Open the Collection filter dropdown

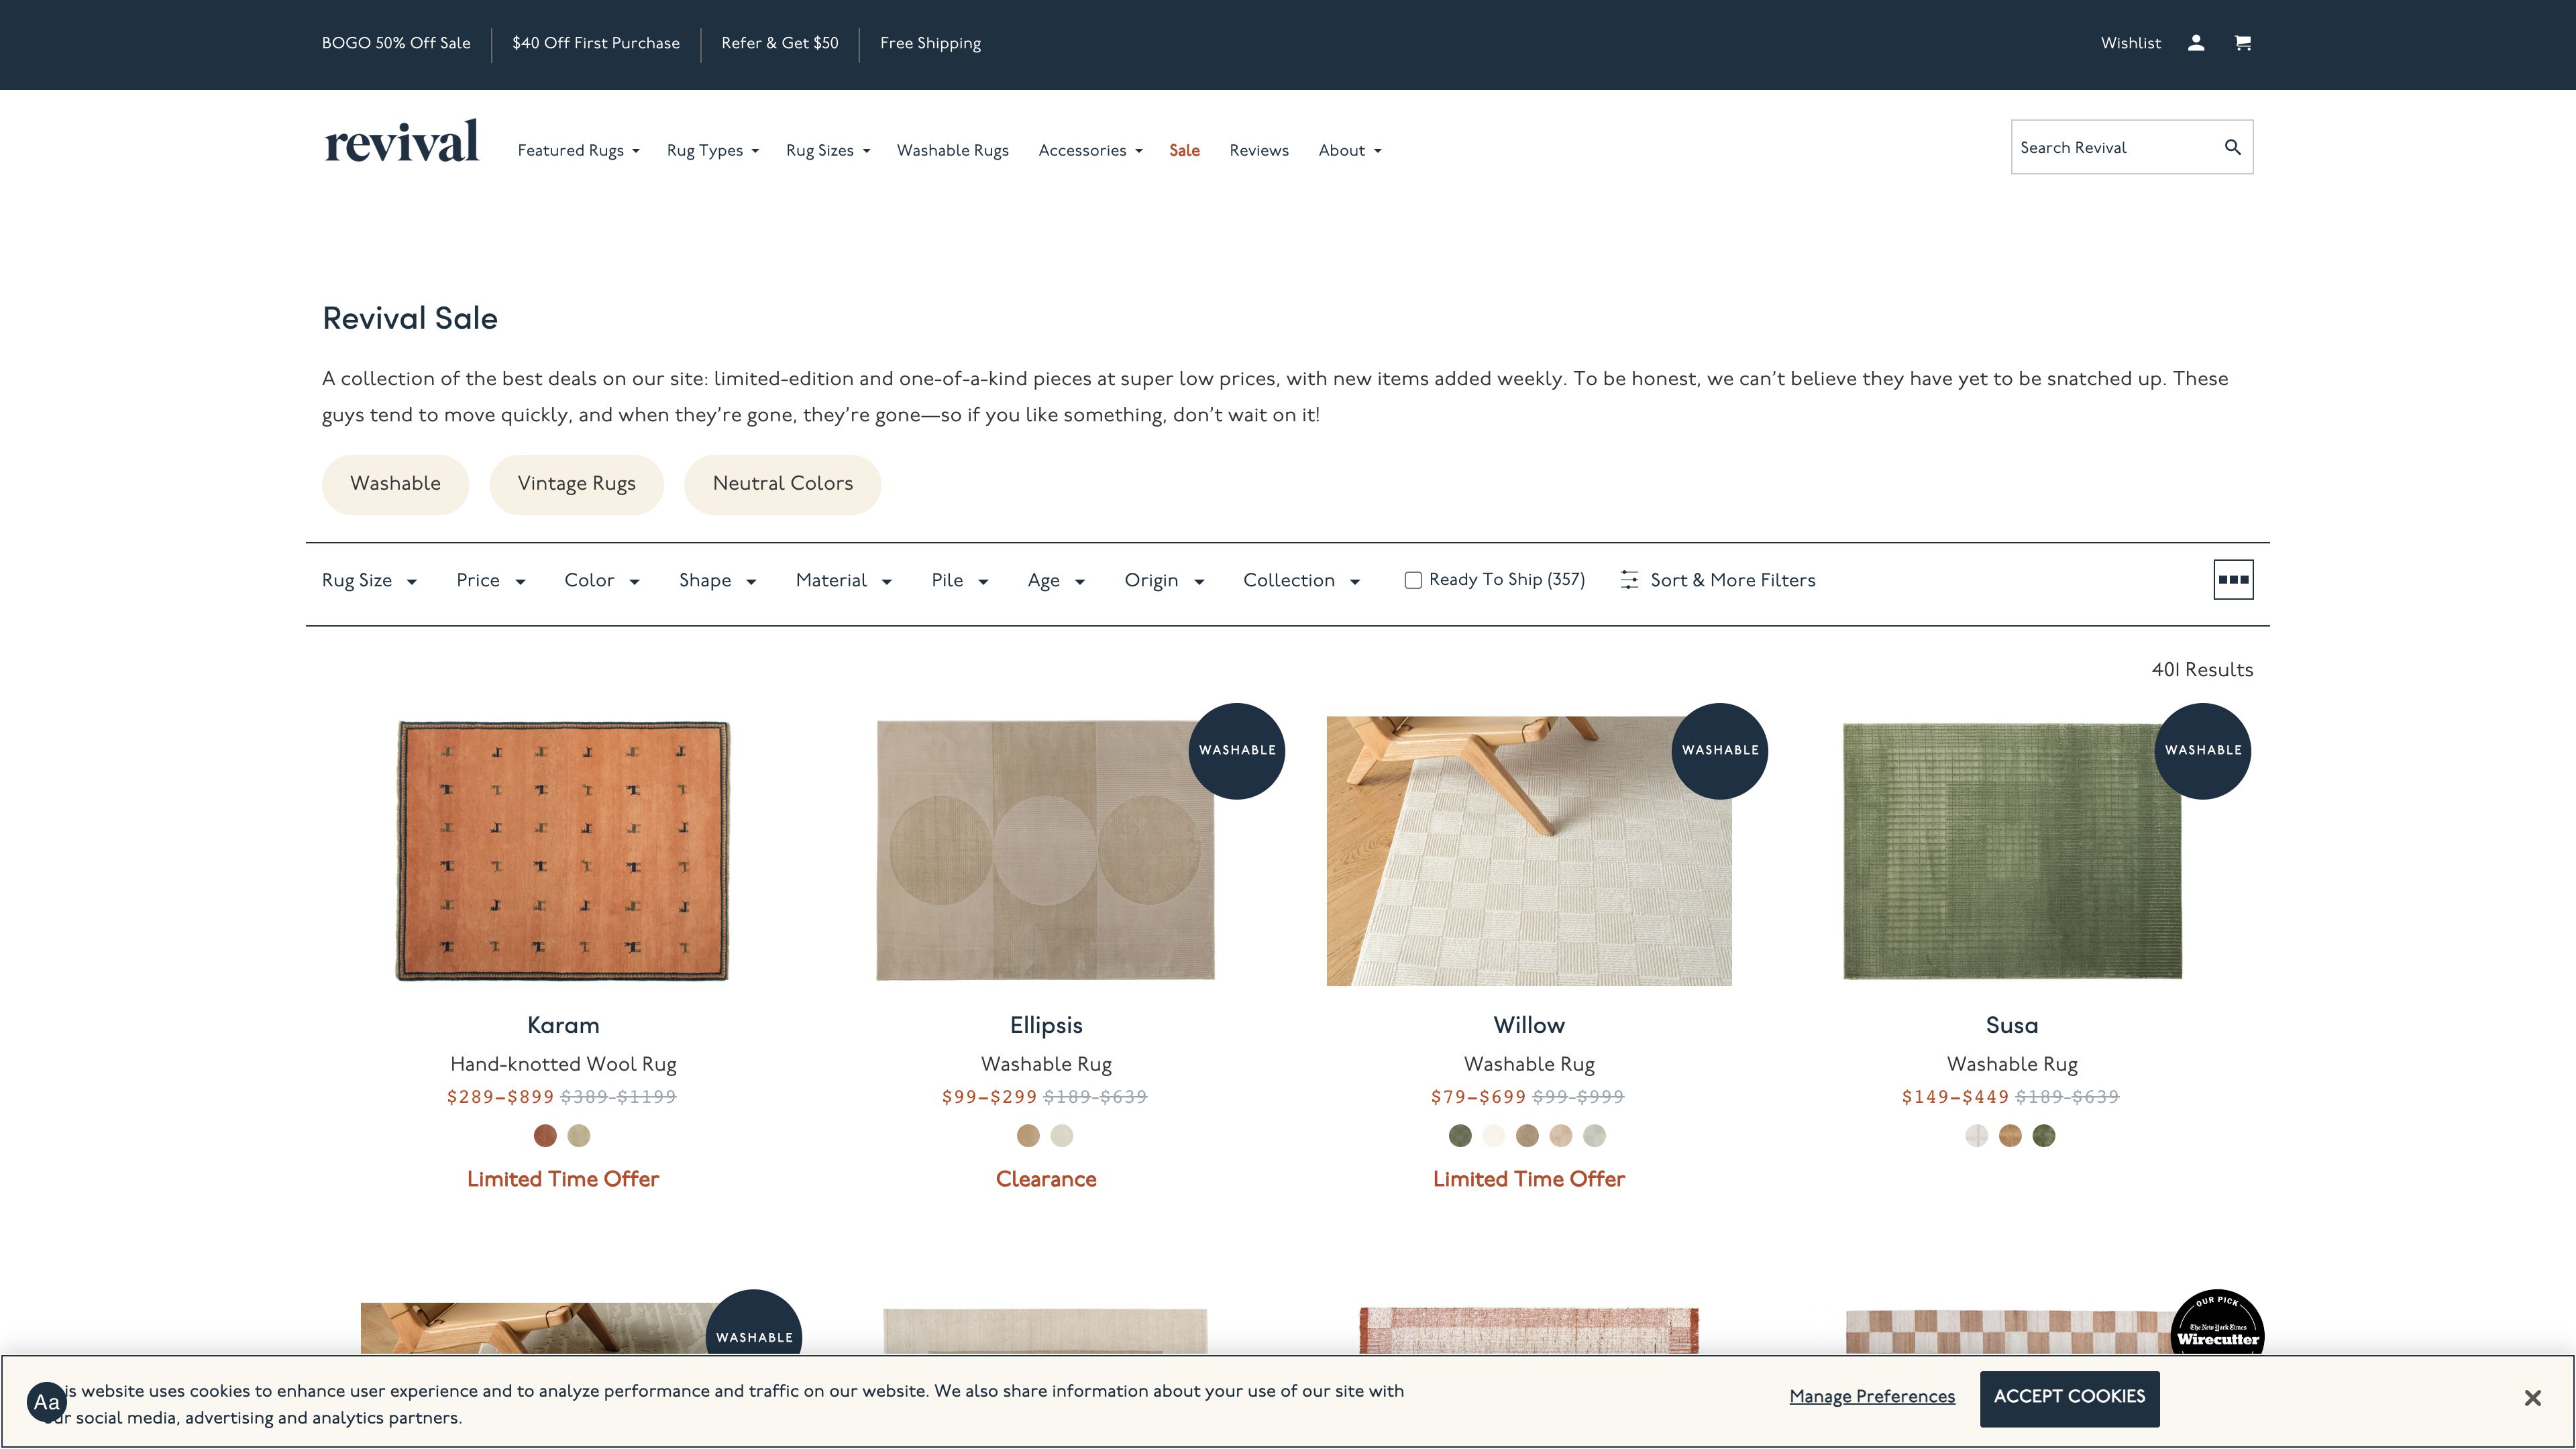coord(1300,581)
